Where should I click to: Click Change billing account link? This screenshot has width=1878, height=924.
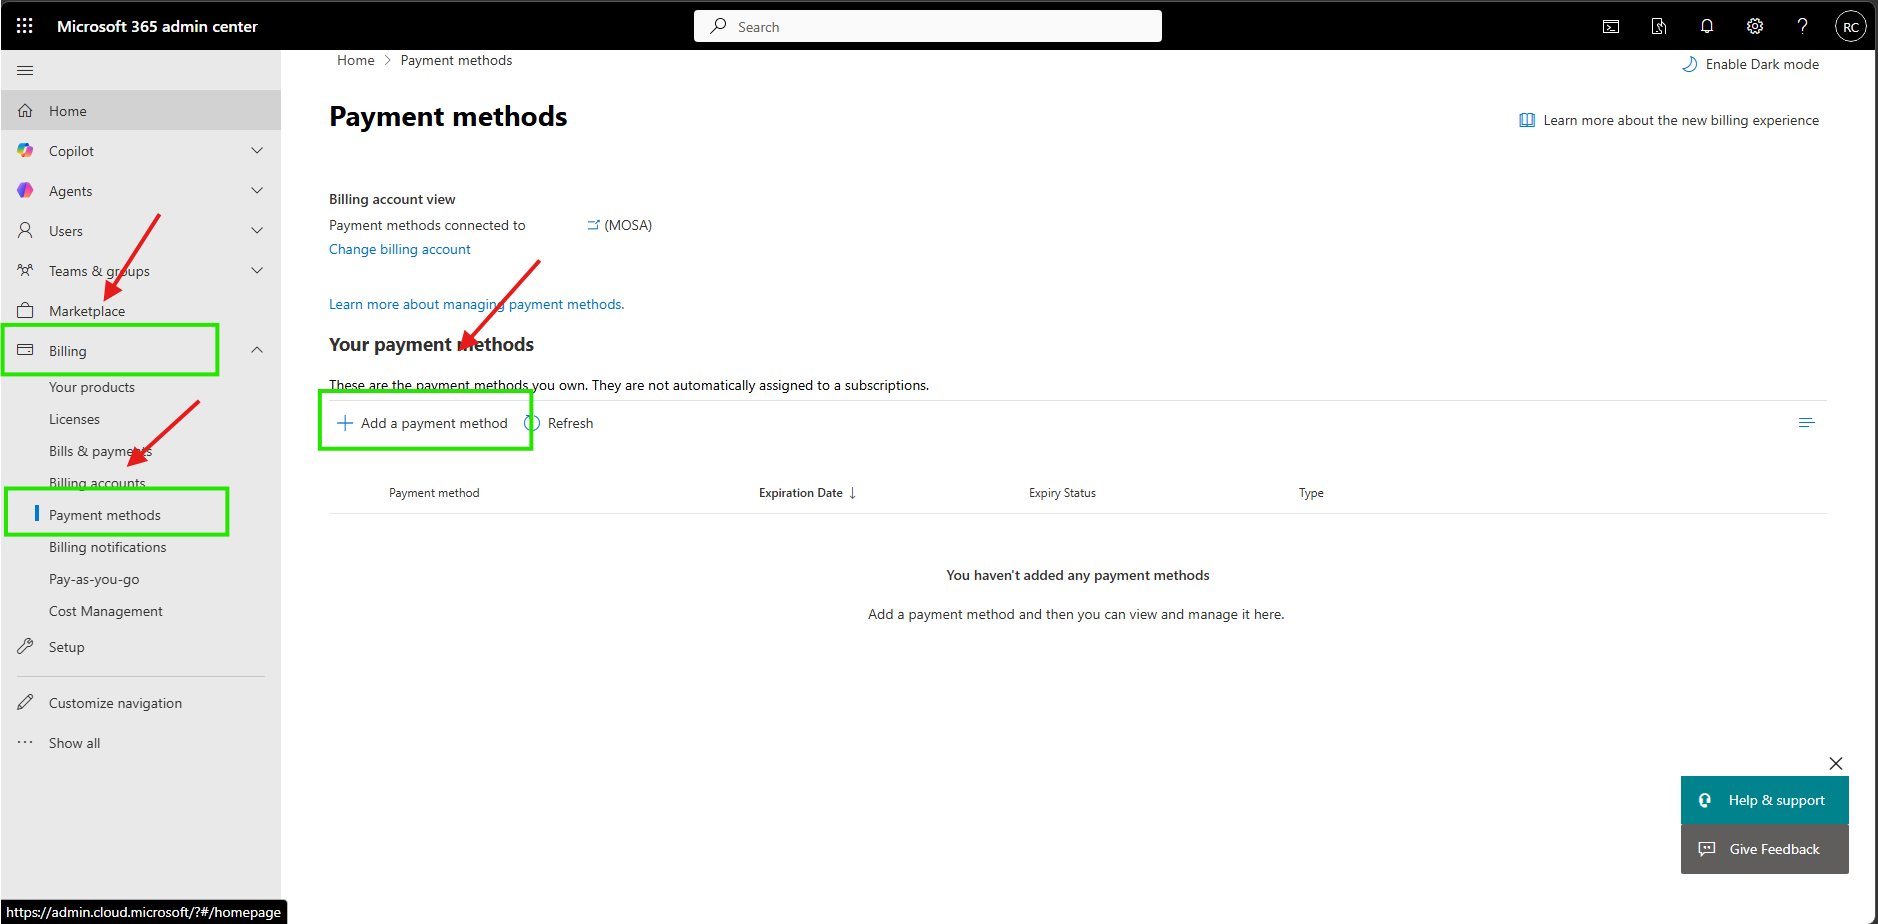click(400, 249)
